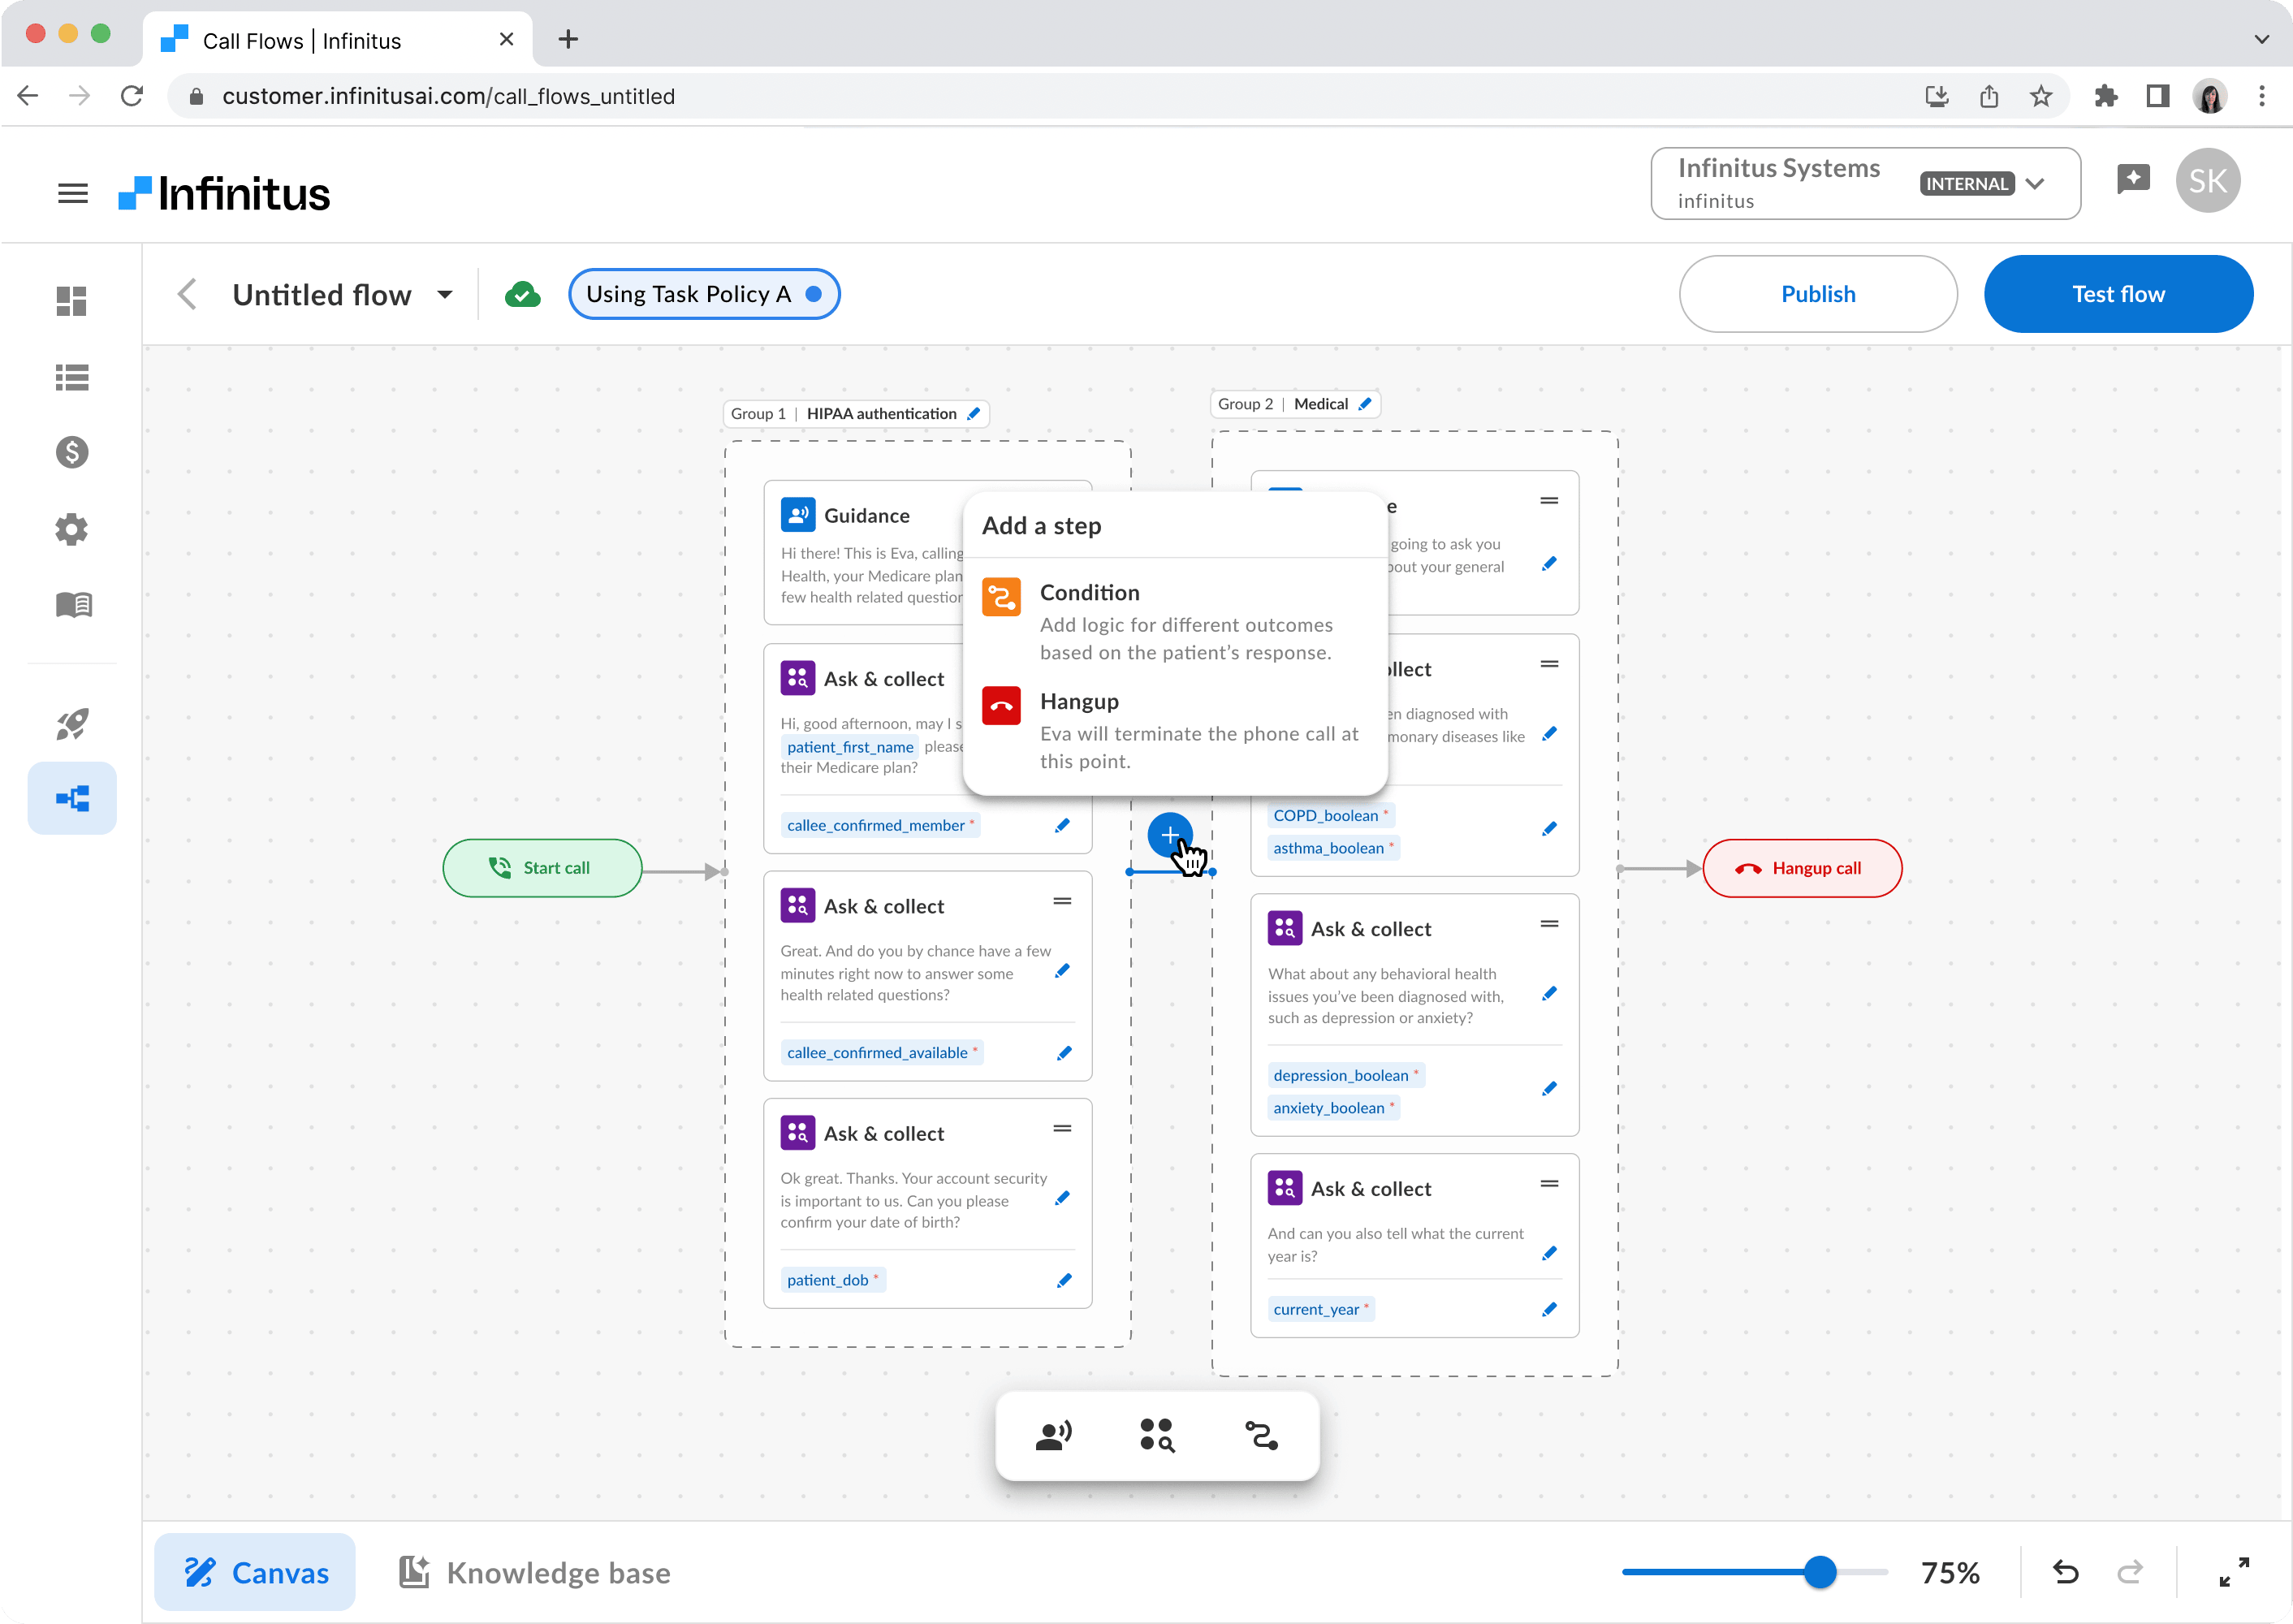Open the dashboard grid icon in sidebar
The height and width of the screenshot is (1624, 2293).
coord(72,301)
